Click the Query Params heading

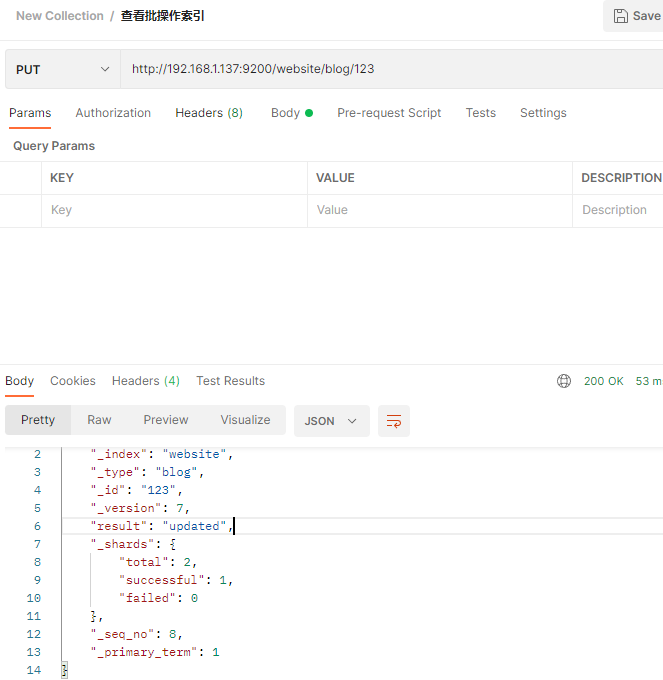pos(54,146)
